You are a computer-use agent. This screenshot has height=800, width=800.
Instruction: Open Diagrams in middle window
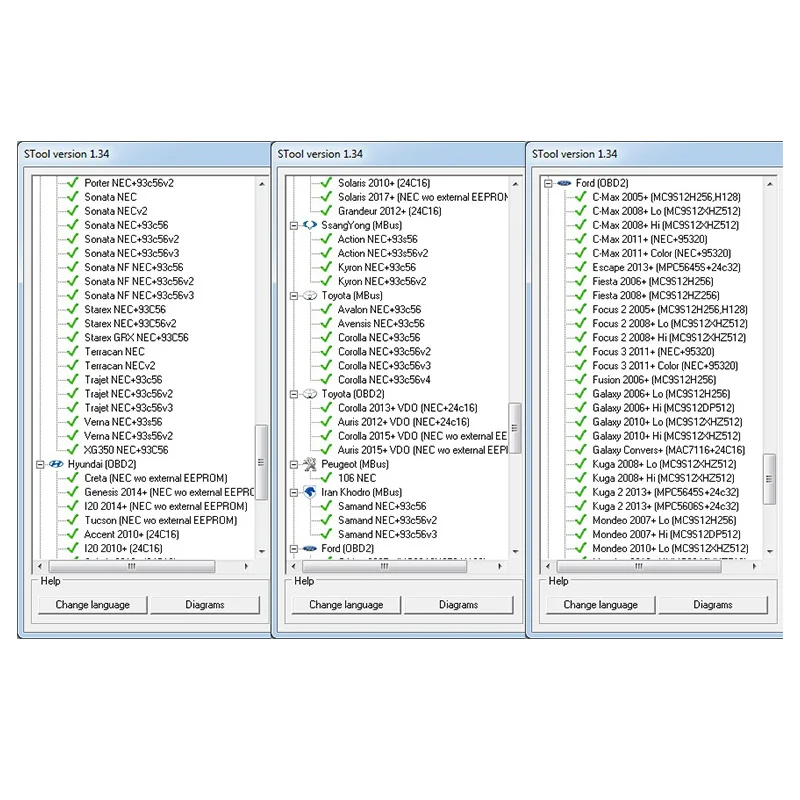pyautogui.click(x=459, y=605)
